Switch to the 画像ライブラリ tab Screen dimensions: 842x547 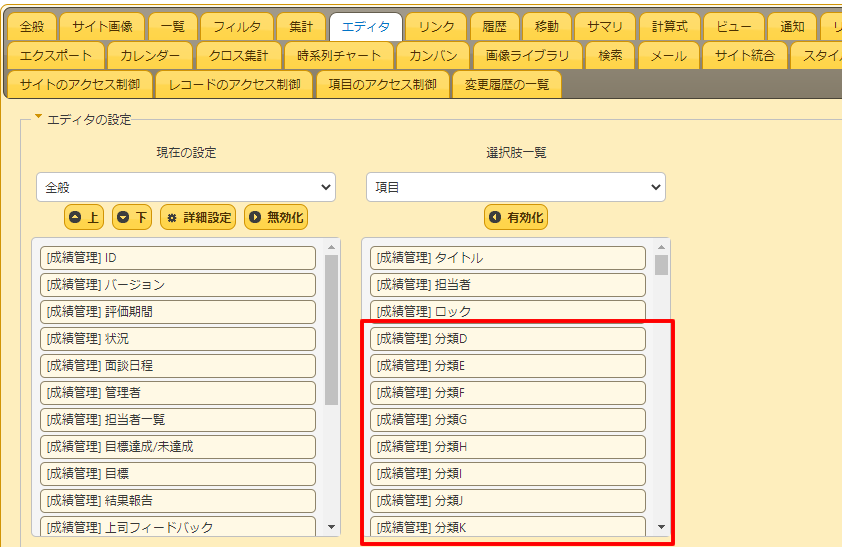[527, 55]
